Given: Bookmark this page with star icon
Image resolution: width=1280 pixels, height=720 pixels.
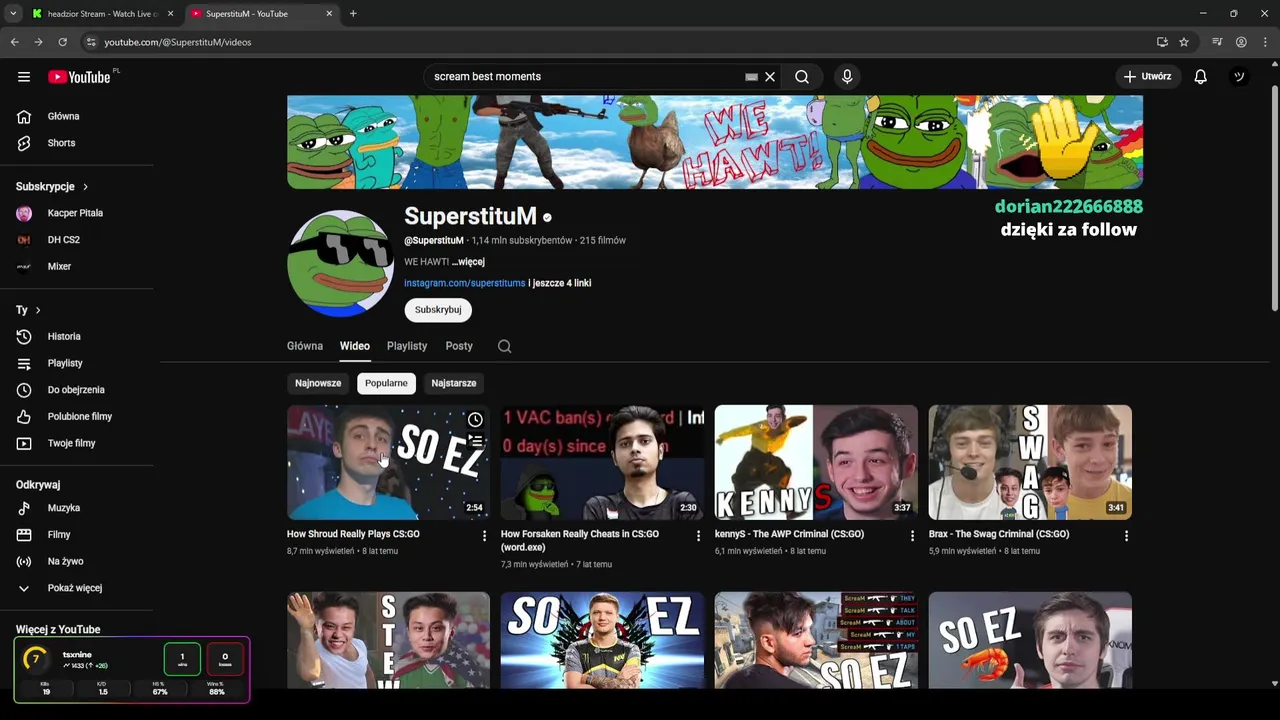Looking at the screenshot, I should 1184,42.
